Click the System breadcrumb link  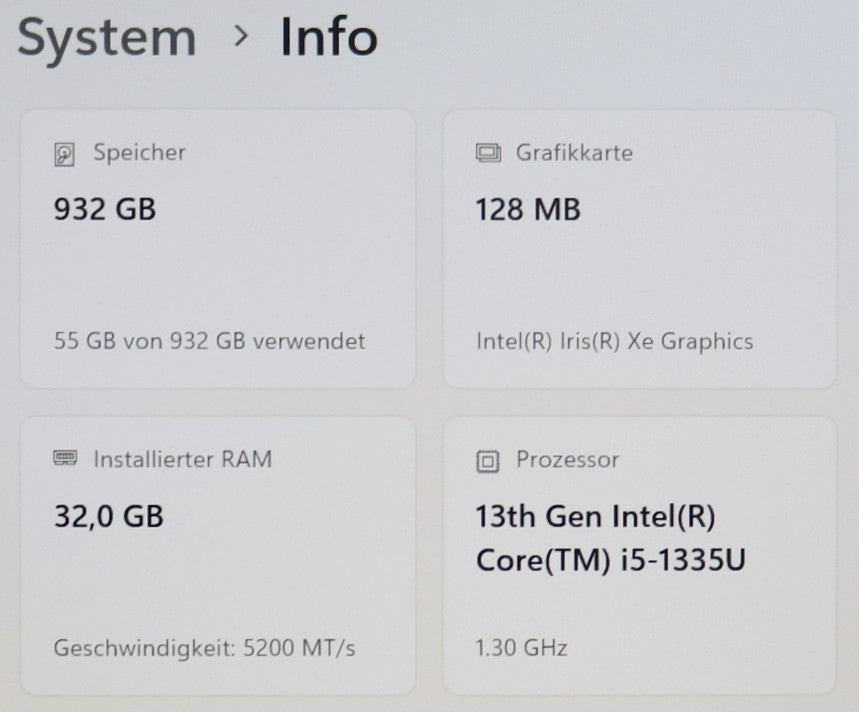tap(106, 37)
